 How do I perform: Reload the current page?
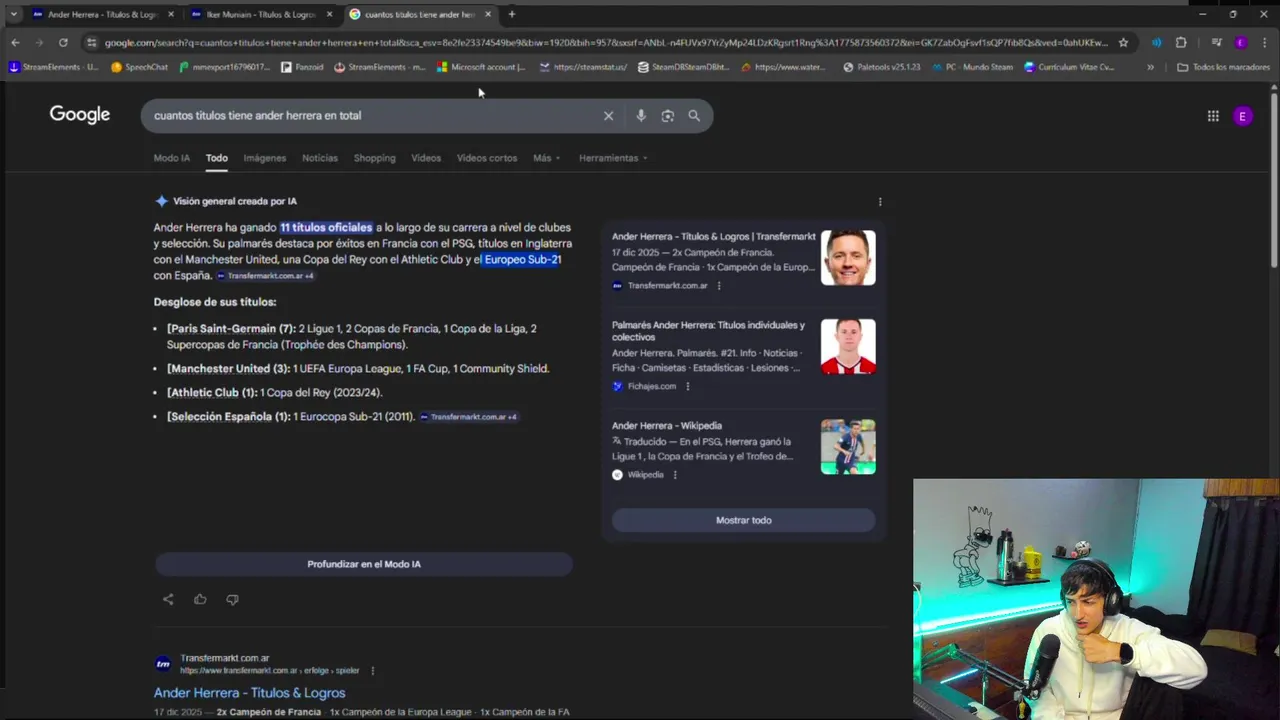(63, 42)
